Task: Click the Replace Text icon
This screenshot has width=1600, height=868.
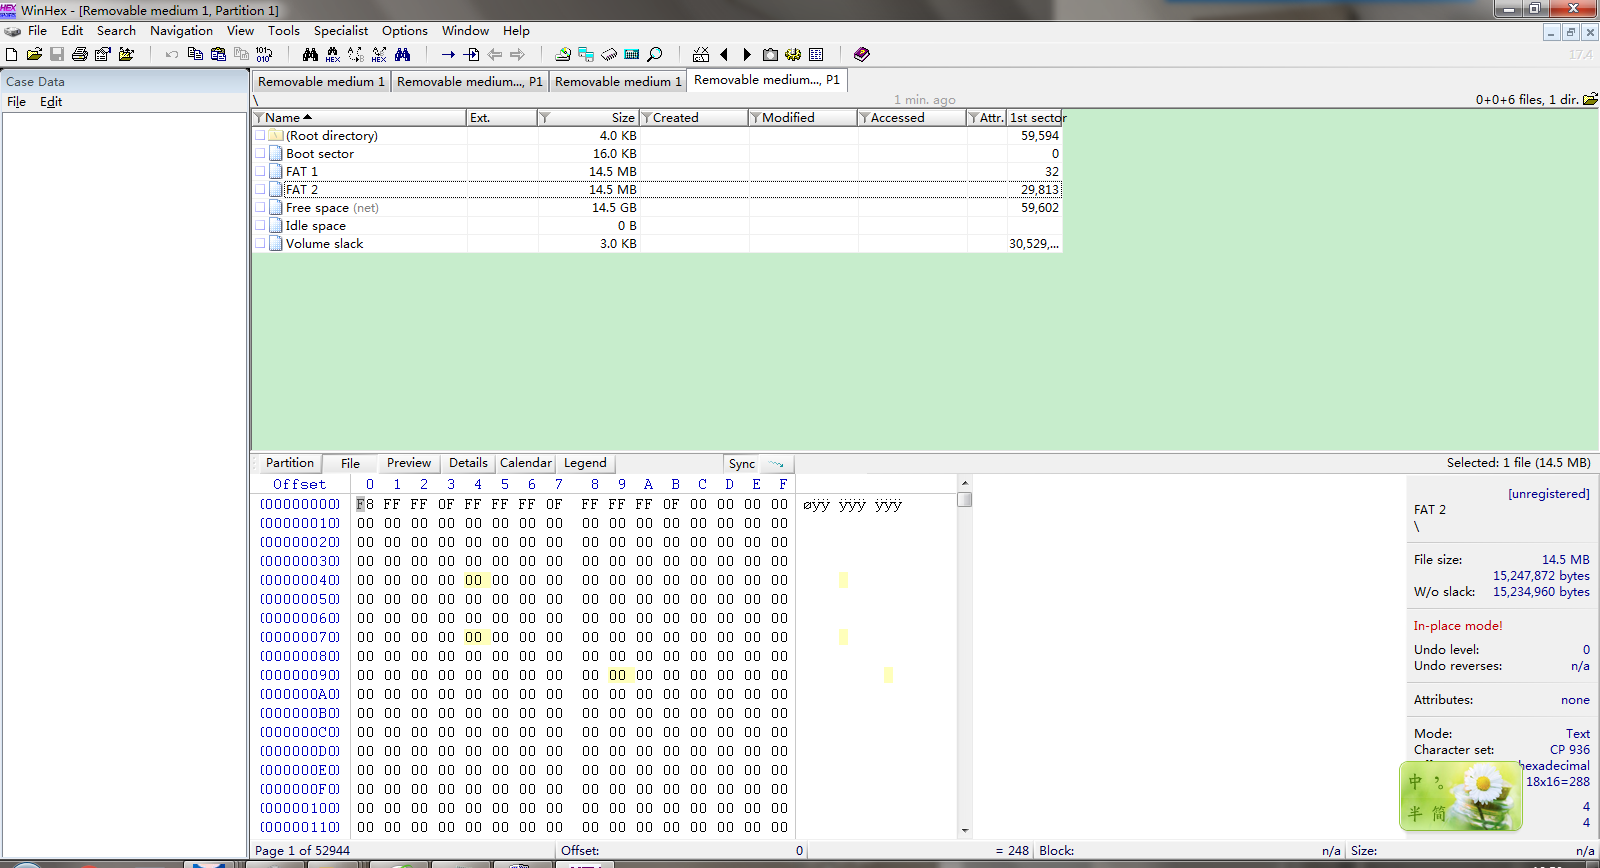Action: pyautogui.click(x=356, y=54)
